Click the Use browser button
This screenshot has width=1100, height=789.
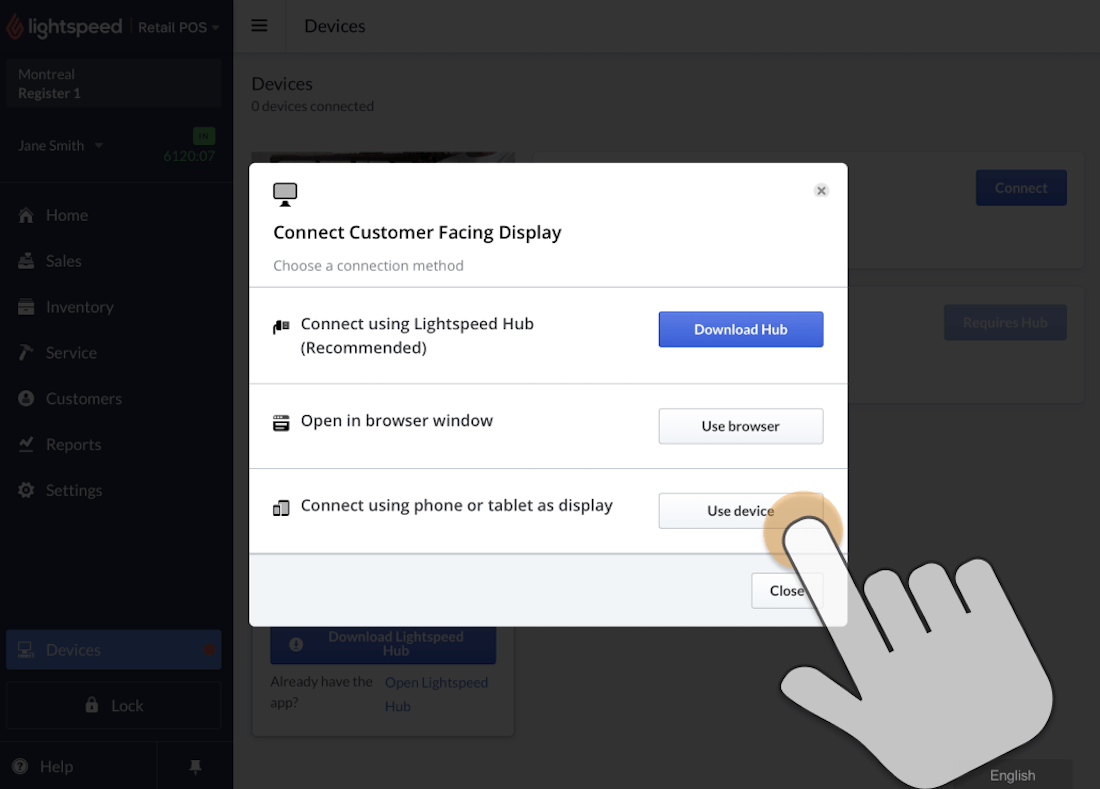pos(740,426)
